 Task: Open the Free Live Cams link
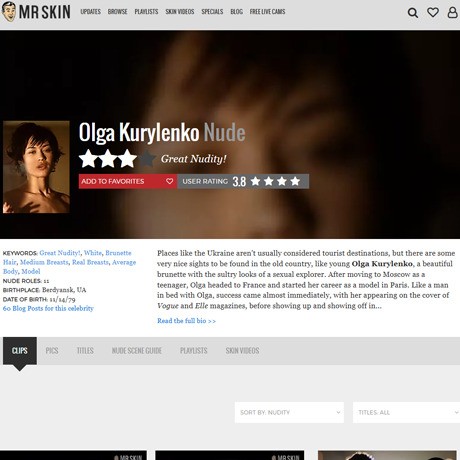267,12
